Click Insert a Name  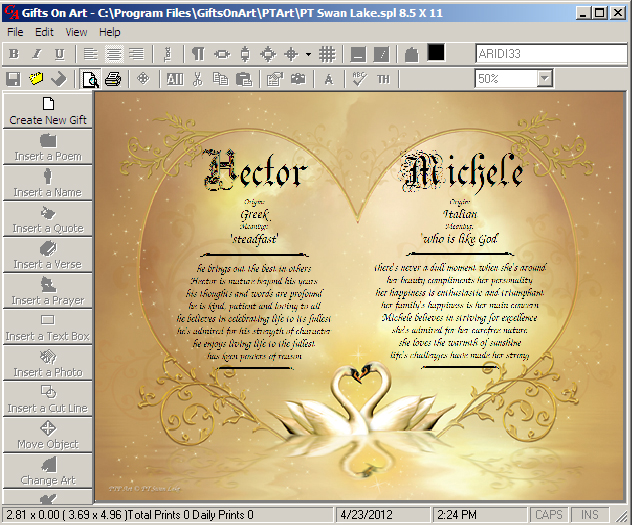point(48,183)
